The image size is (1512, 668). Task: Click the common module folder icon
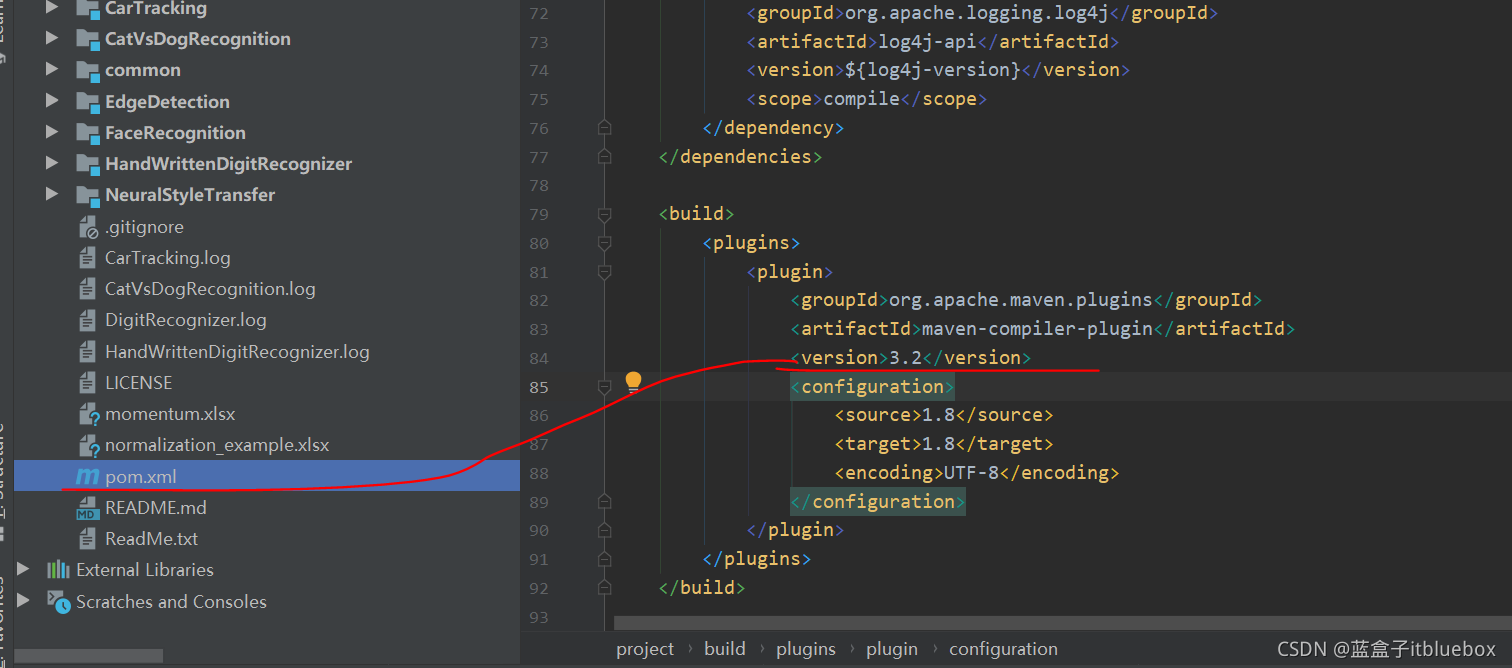(x=88, y=71)
